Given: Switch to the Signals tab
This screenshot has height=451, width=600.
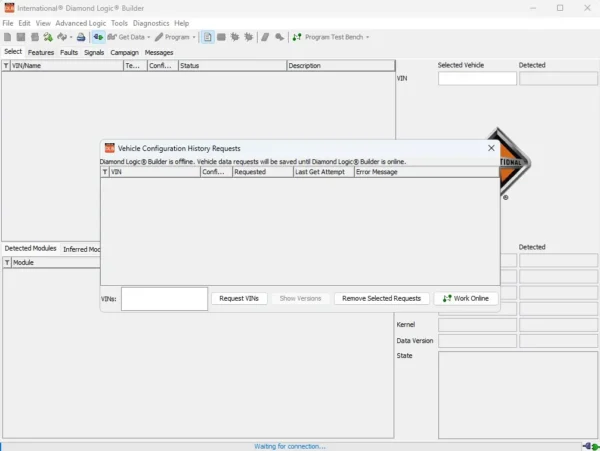Looking at the screenshot, I should [94, 52].
